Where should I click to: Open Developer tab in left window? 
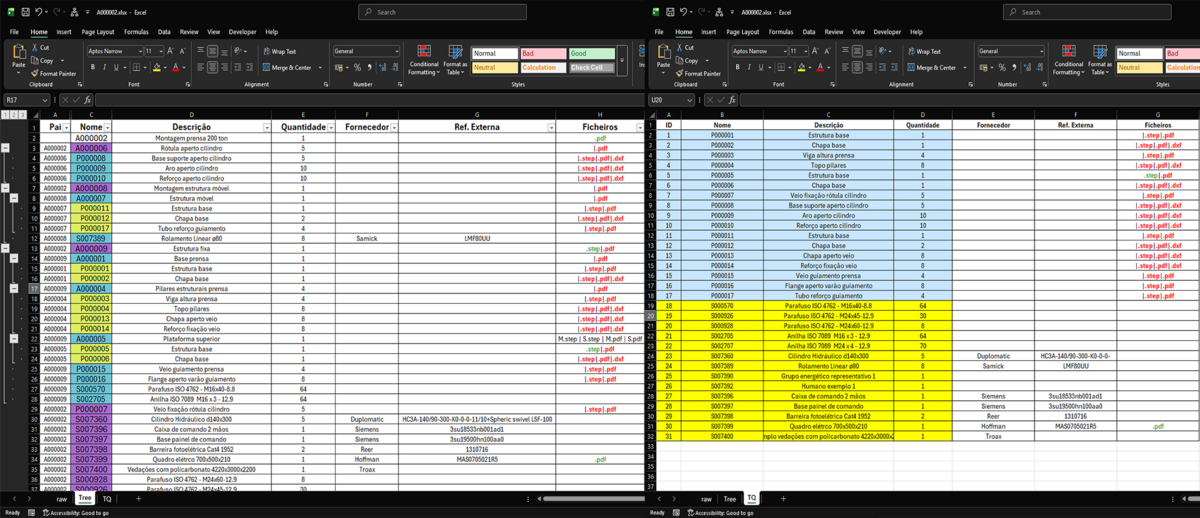tap(243, 32)
